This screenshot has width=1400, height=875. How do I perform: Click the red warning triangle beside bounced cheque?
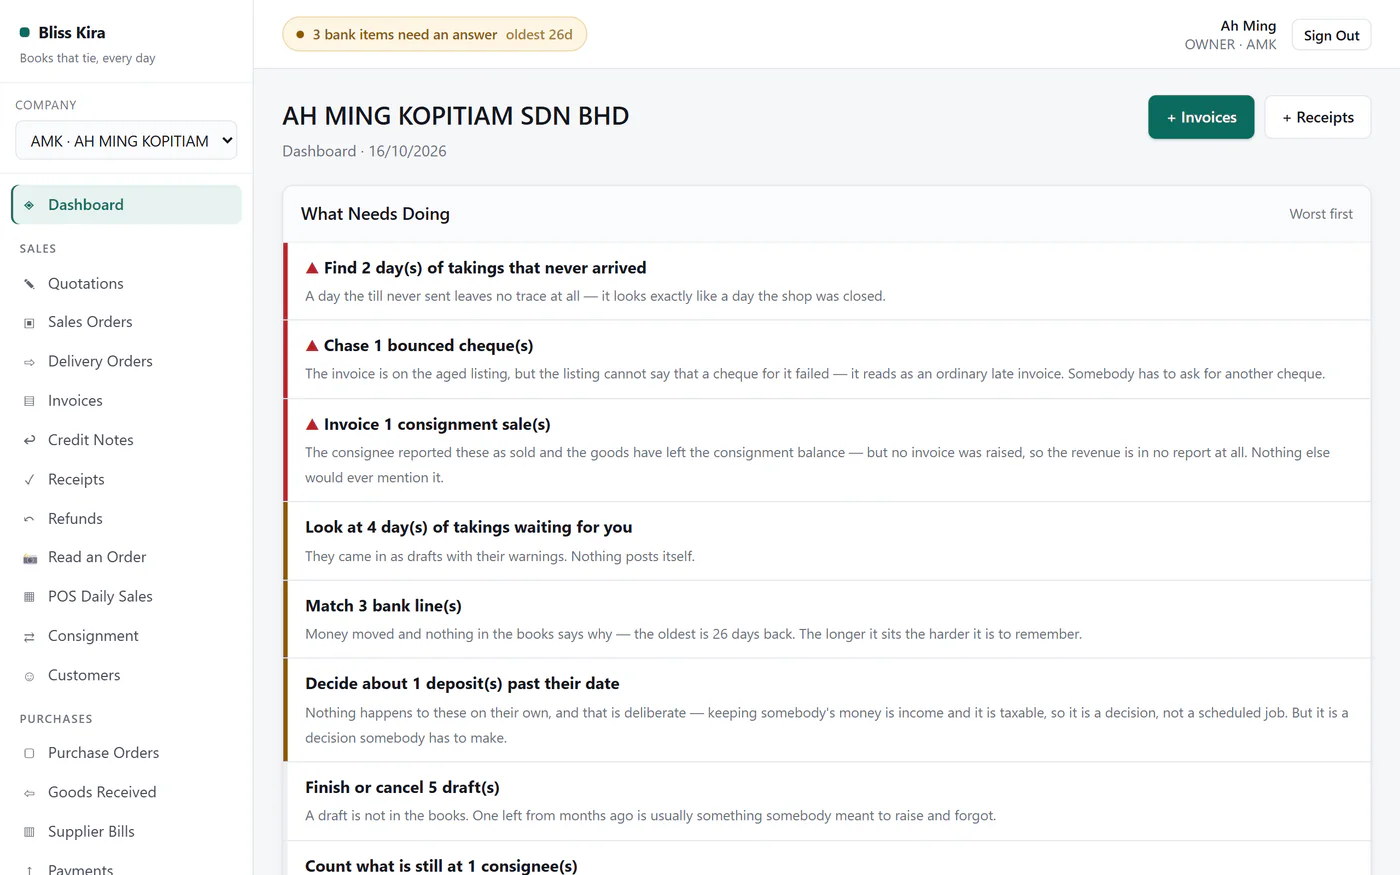[x=312, y=346]
